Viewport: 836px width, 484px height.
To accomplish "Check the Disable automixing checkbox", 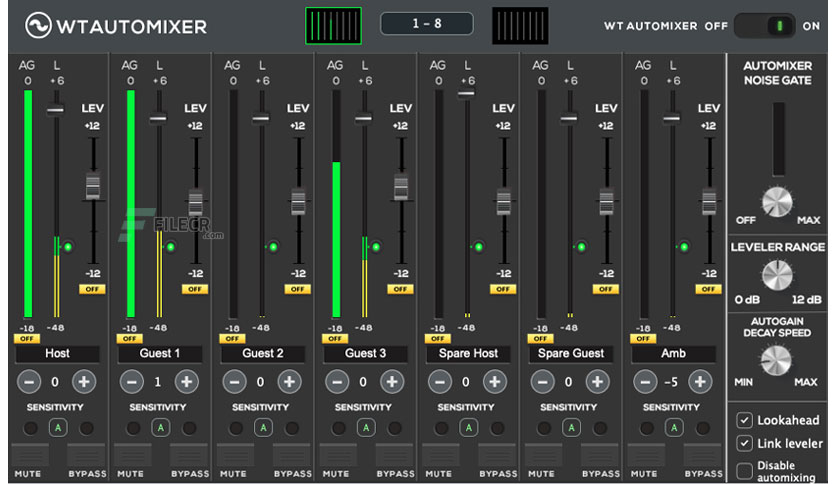I will pyautogui.click(x=744, y=471).
